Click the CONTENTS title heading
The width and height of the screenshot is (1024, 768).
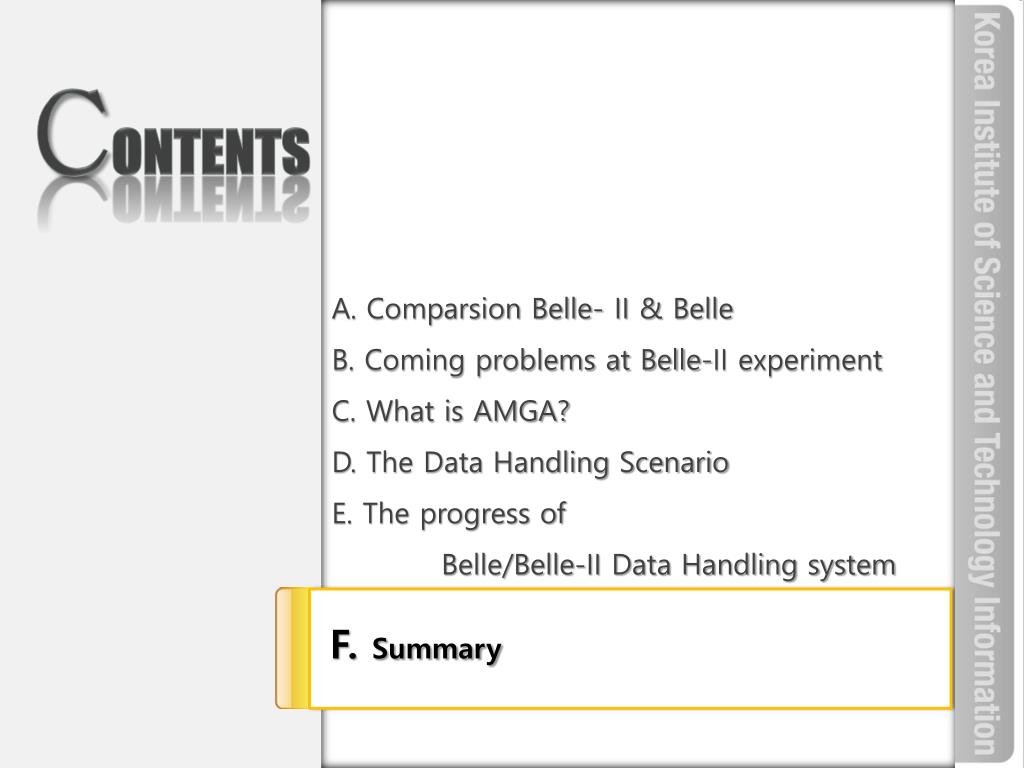tap(173, 134)
